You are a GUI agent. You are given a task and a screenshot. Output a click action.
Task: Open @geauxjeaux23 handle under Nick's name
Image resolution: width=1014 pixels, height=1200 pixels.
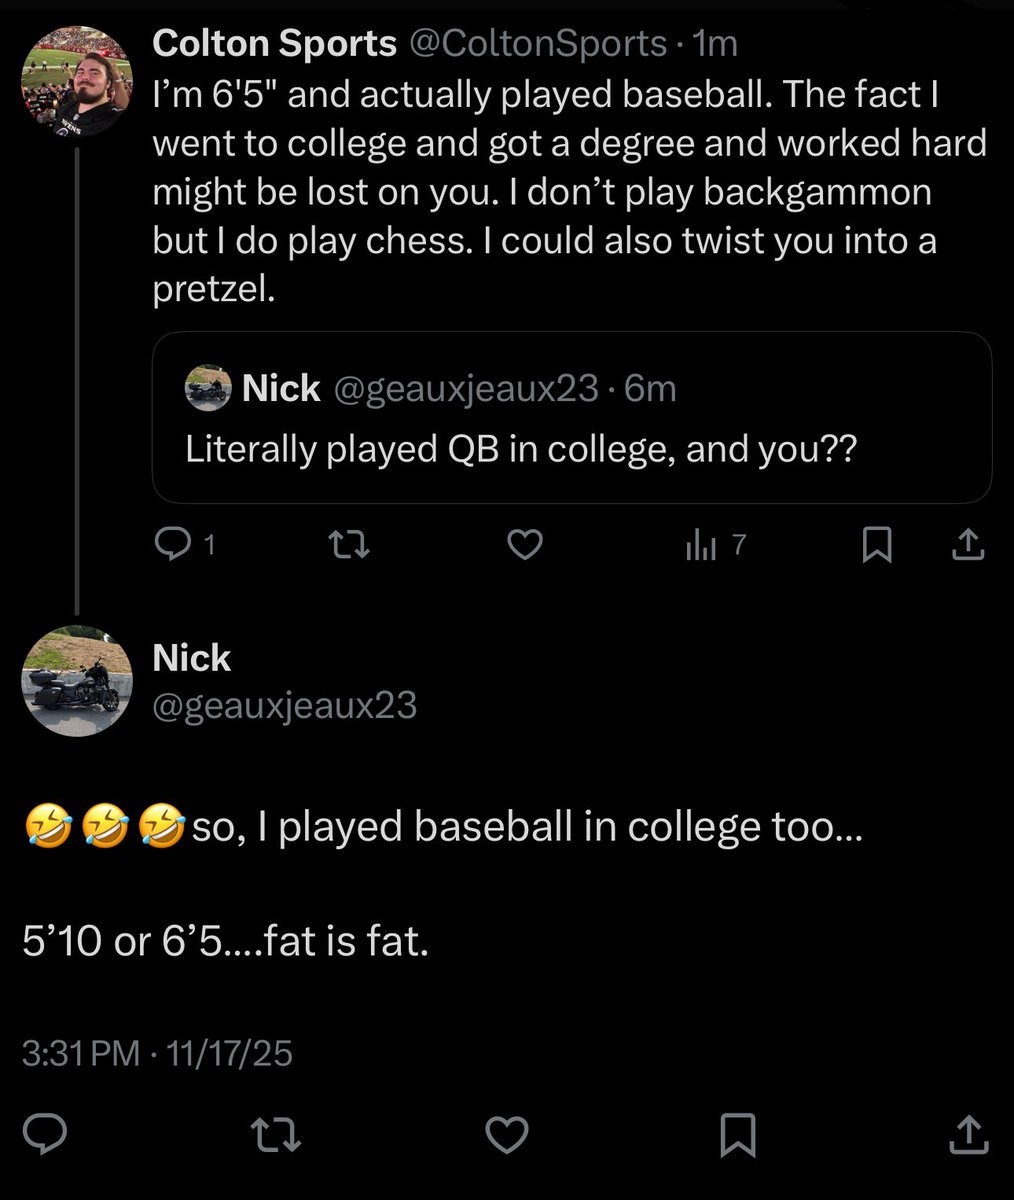(284, 705)
